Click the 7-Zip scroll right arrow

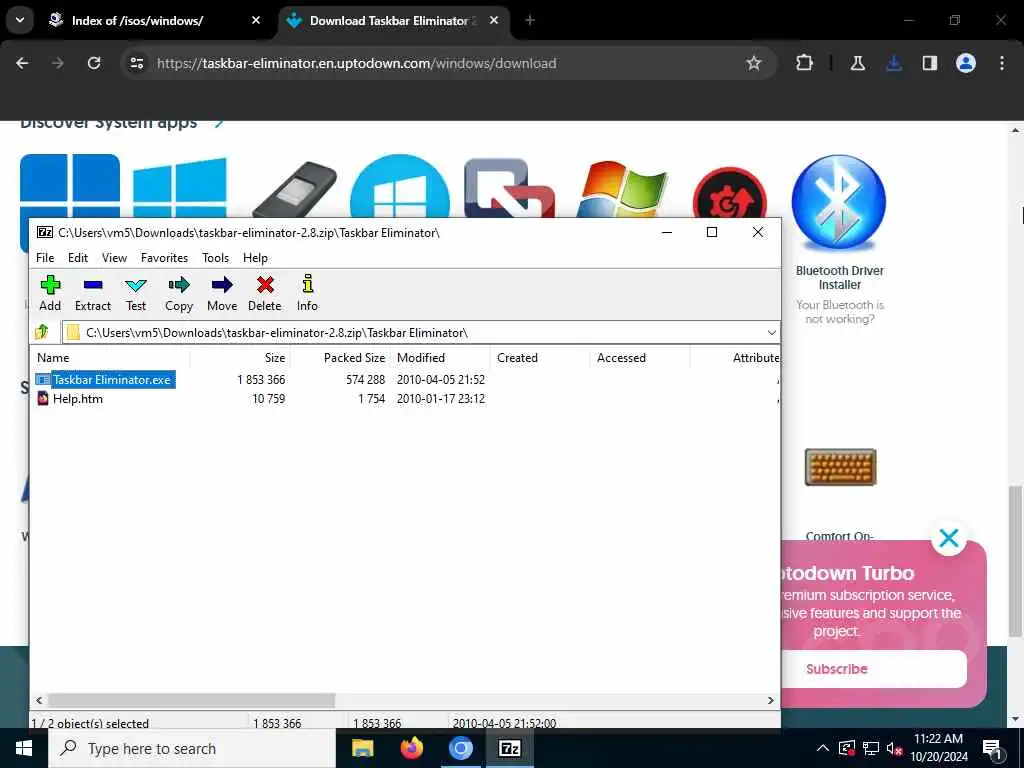coord(771,700)
